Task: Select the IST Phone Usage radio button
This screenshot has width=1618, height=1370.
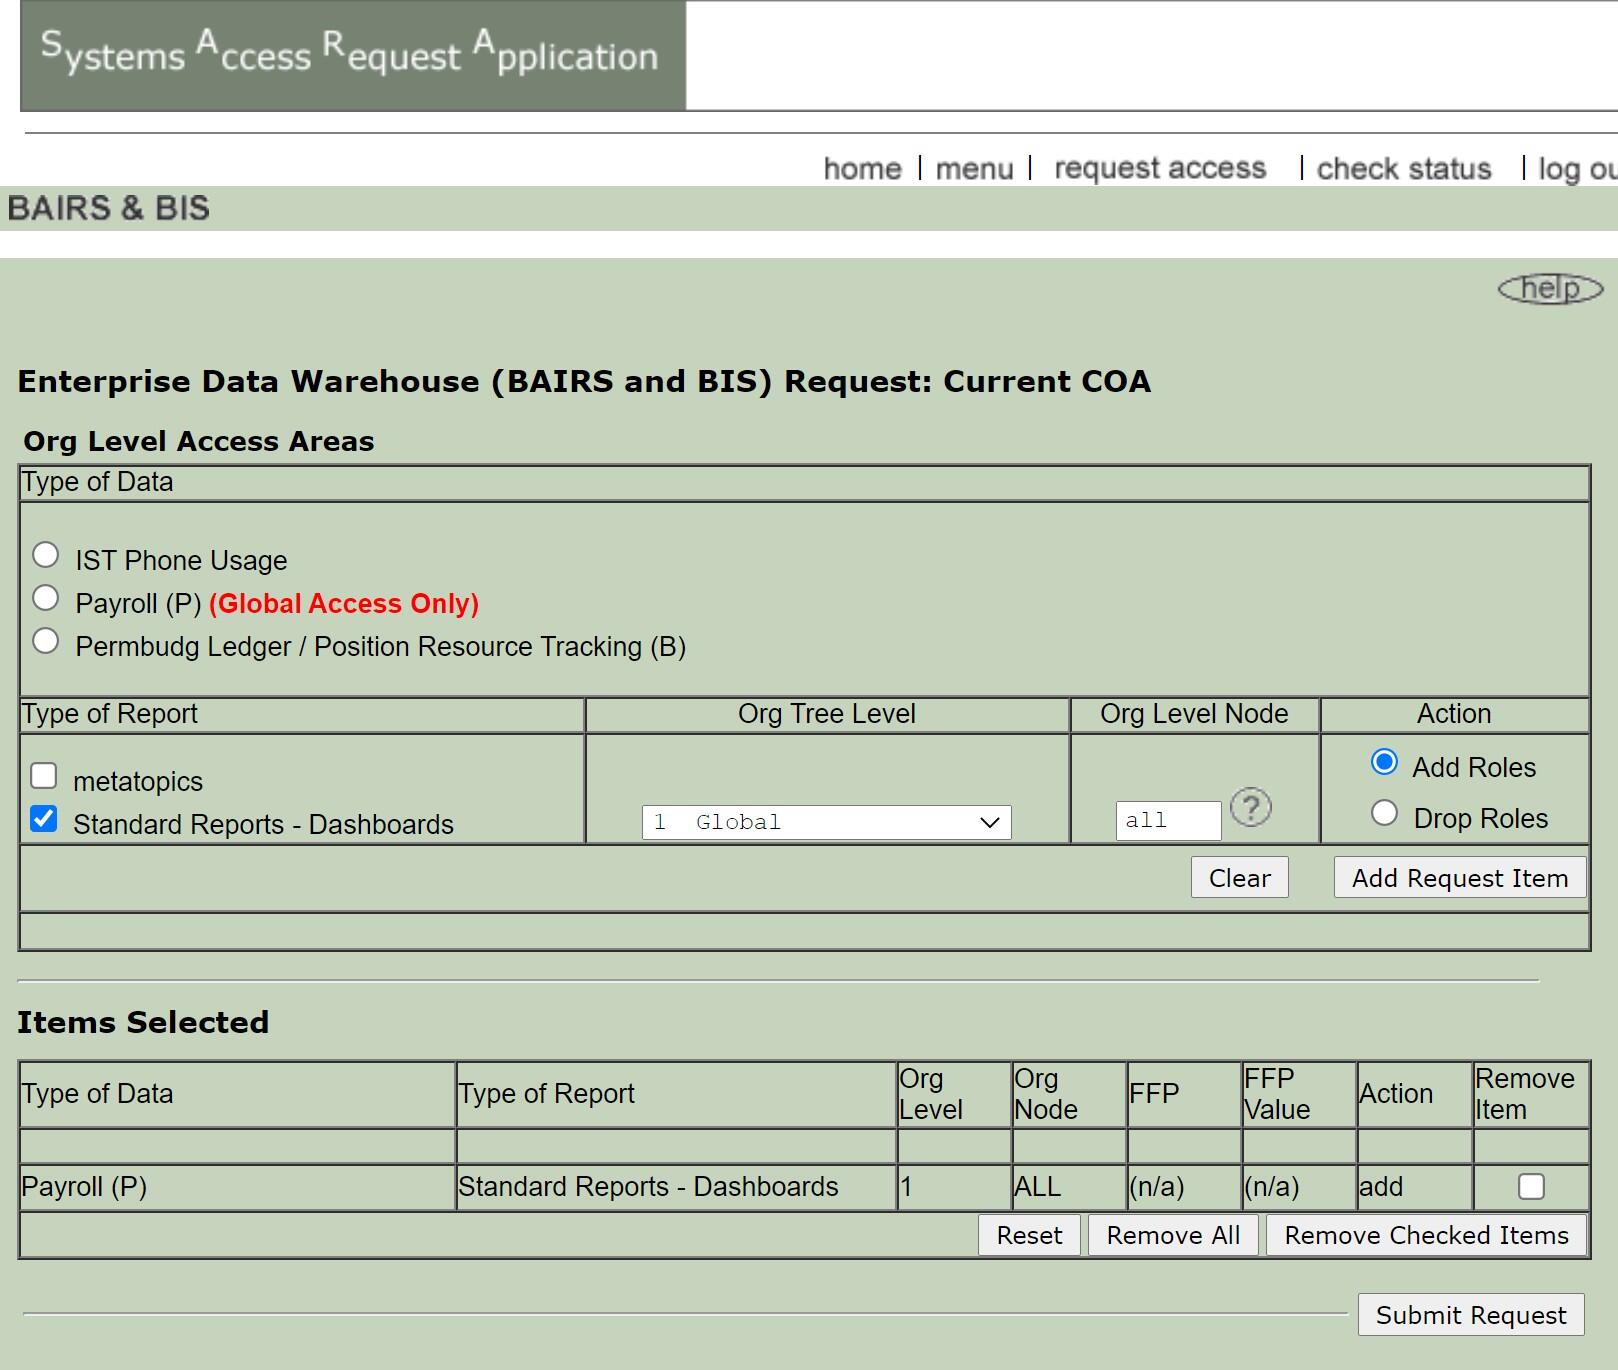Action: [44, 553]
